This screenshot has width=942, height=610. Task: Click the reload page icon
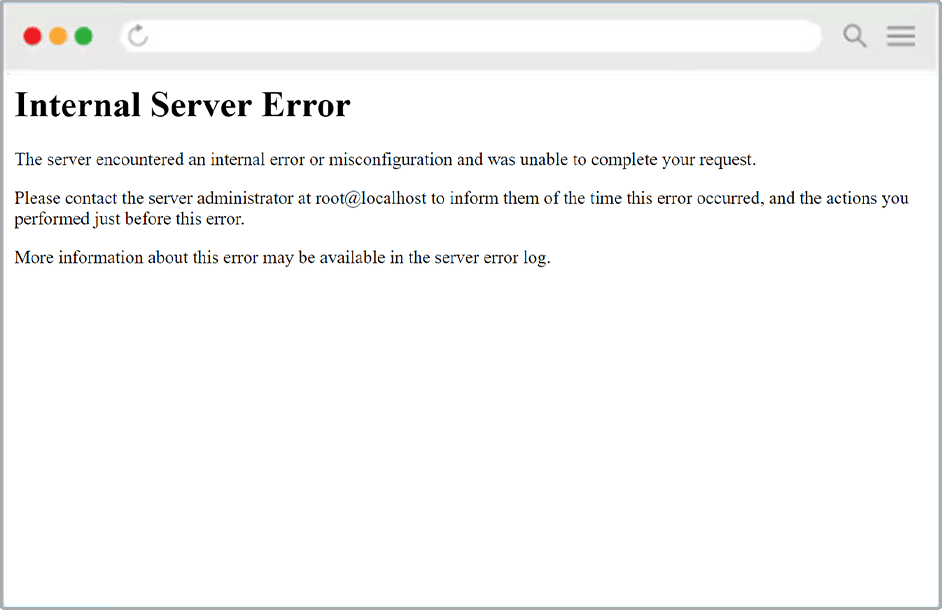point(138,36)
